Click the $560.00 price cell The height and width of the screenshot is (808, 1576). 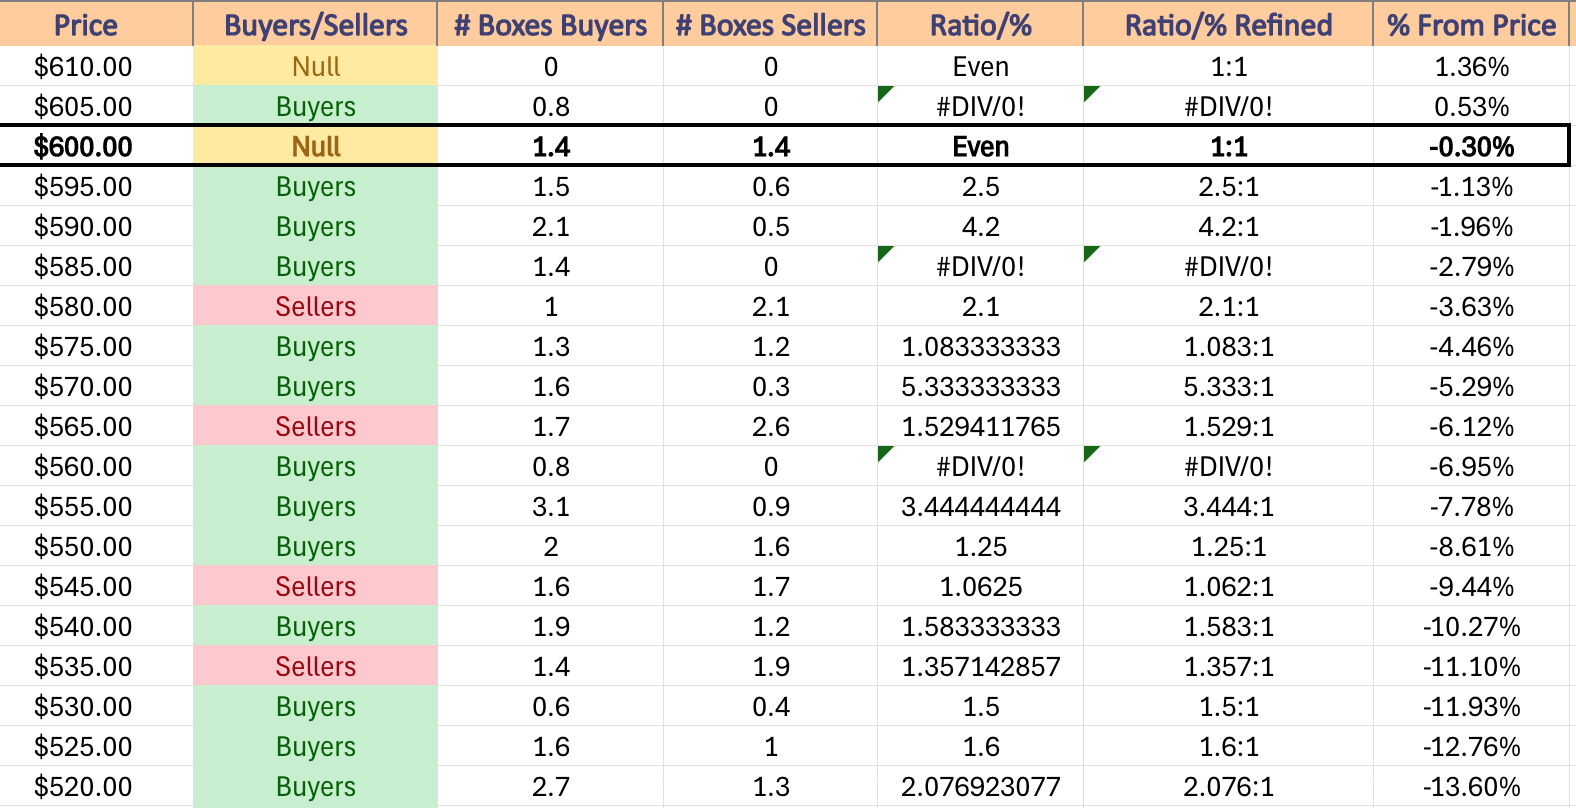pos(96,466)
